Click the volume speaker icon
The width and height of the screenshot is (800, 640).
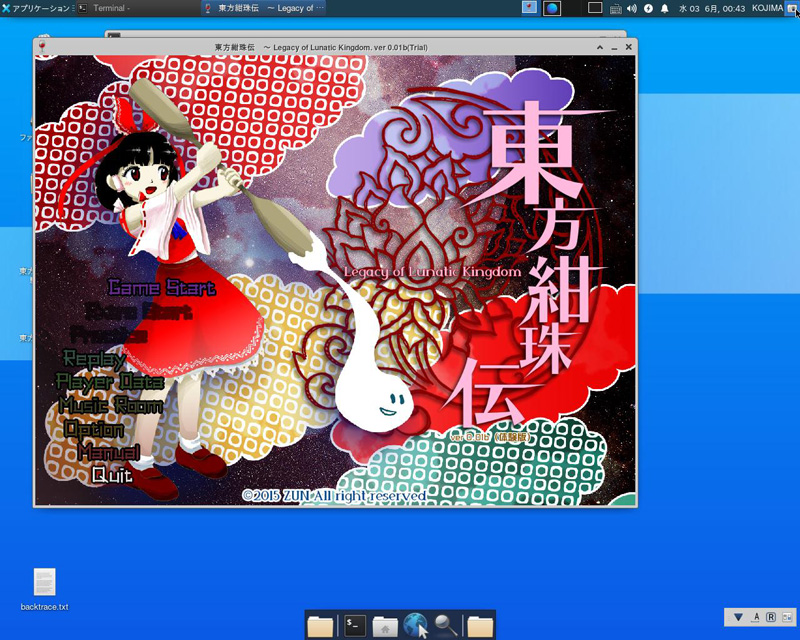pyautogui.click(x=632, y=9)
